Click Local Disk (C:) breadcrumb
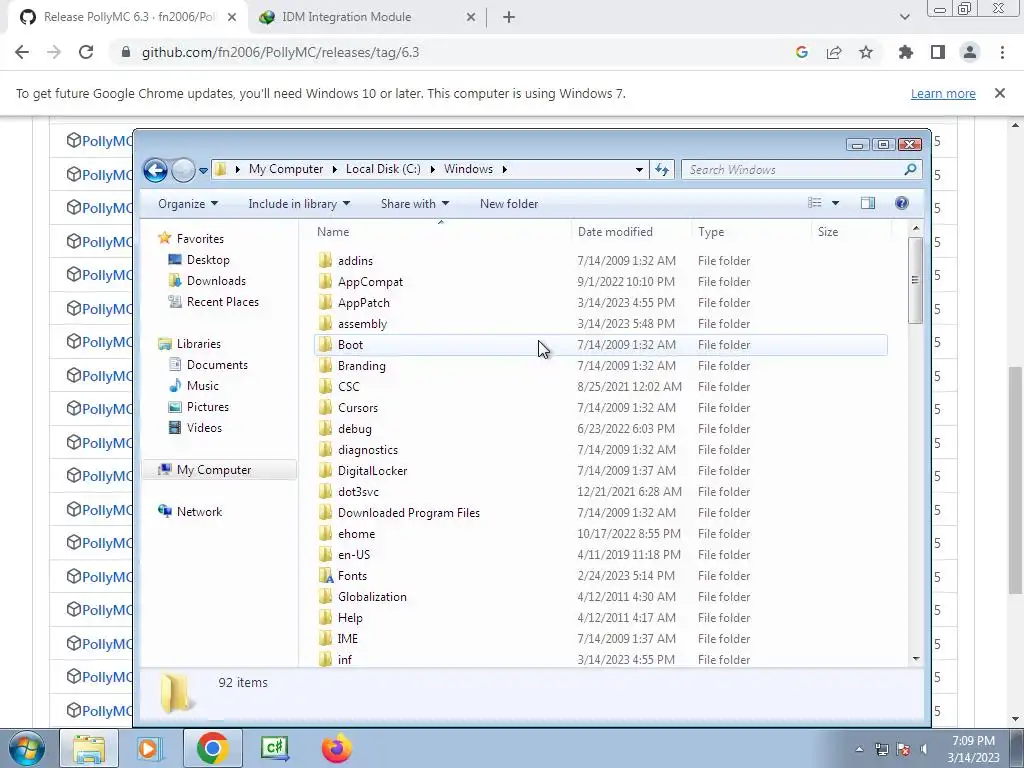Image resolution: width=1024 pixels, height=768 pixels. (383, 168)
